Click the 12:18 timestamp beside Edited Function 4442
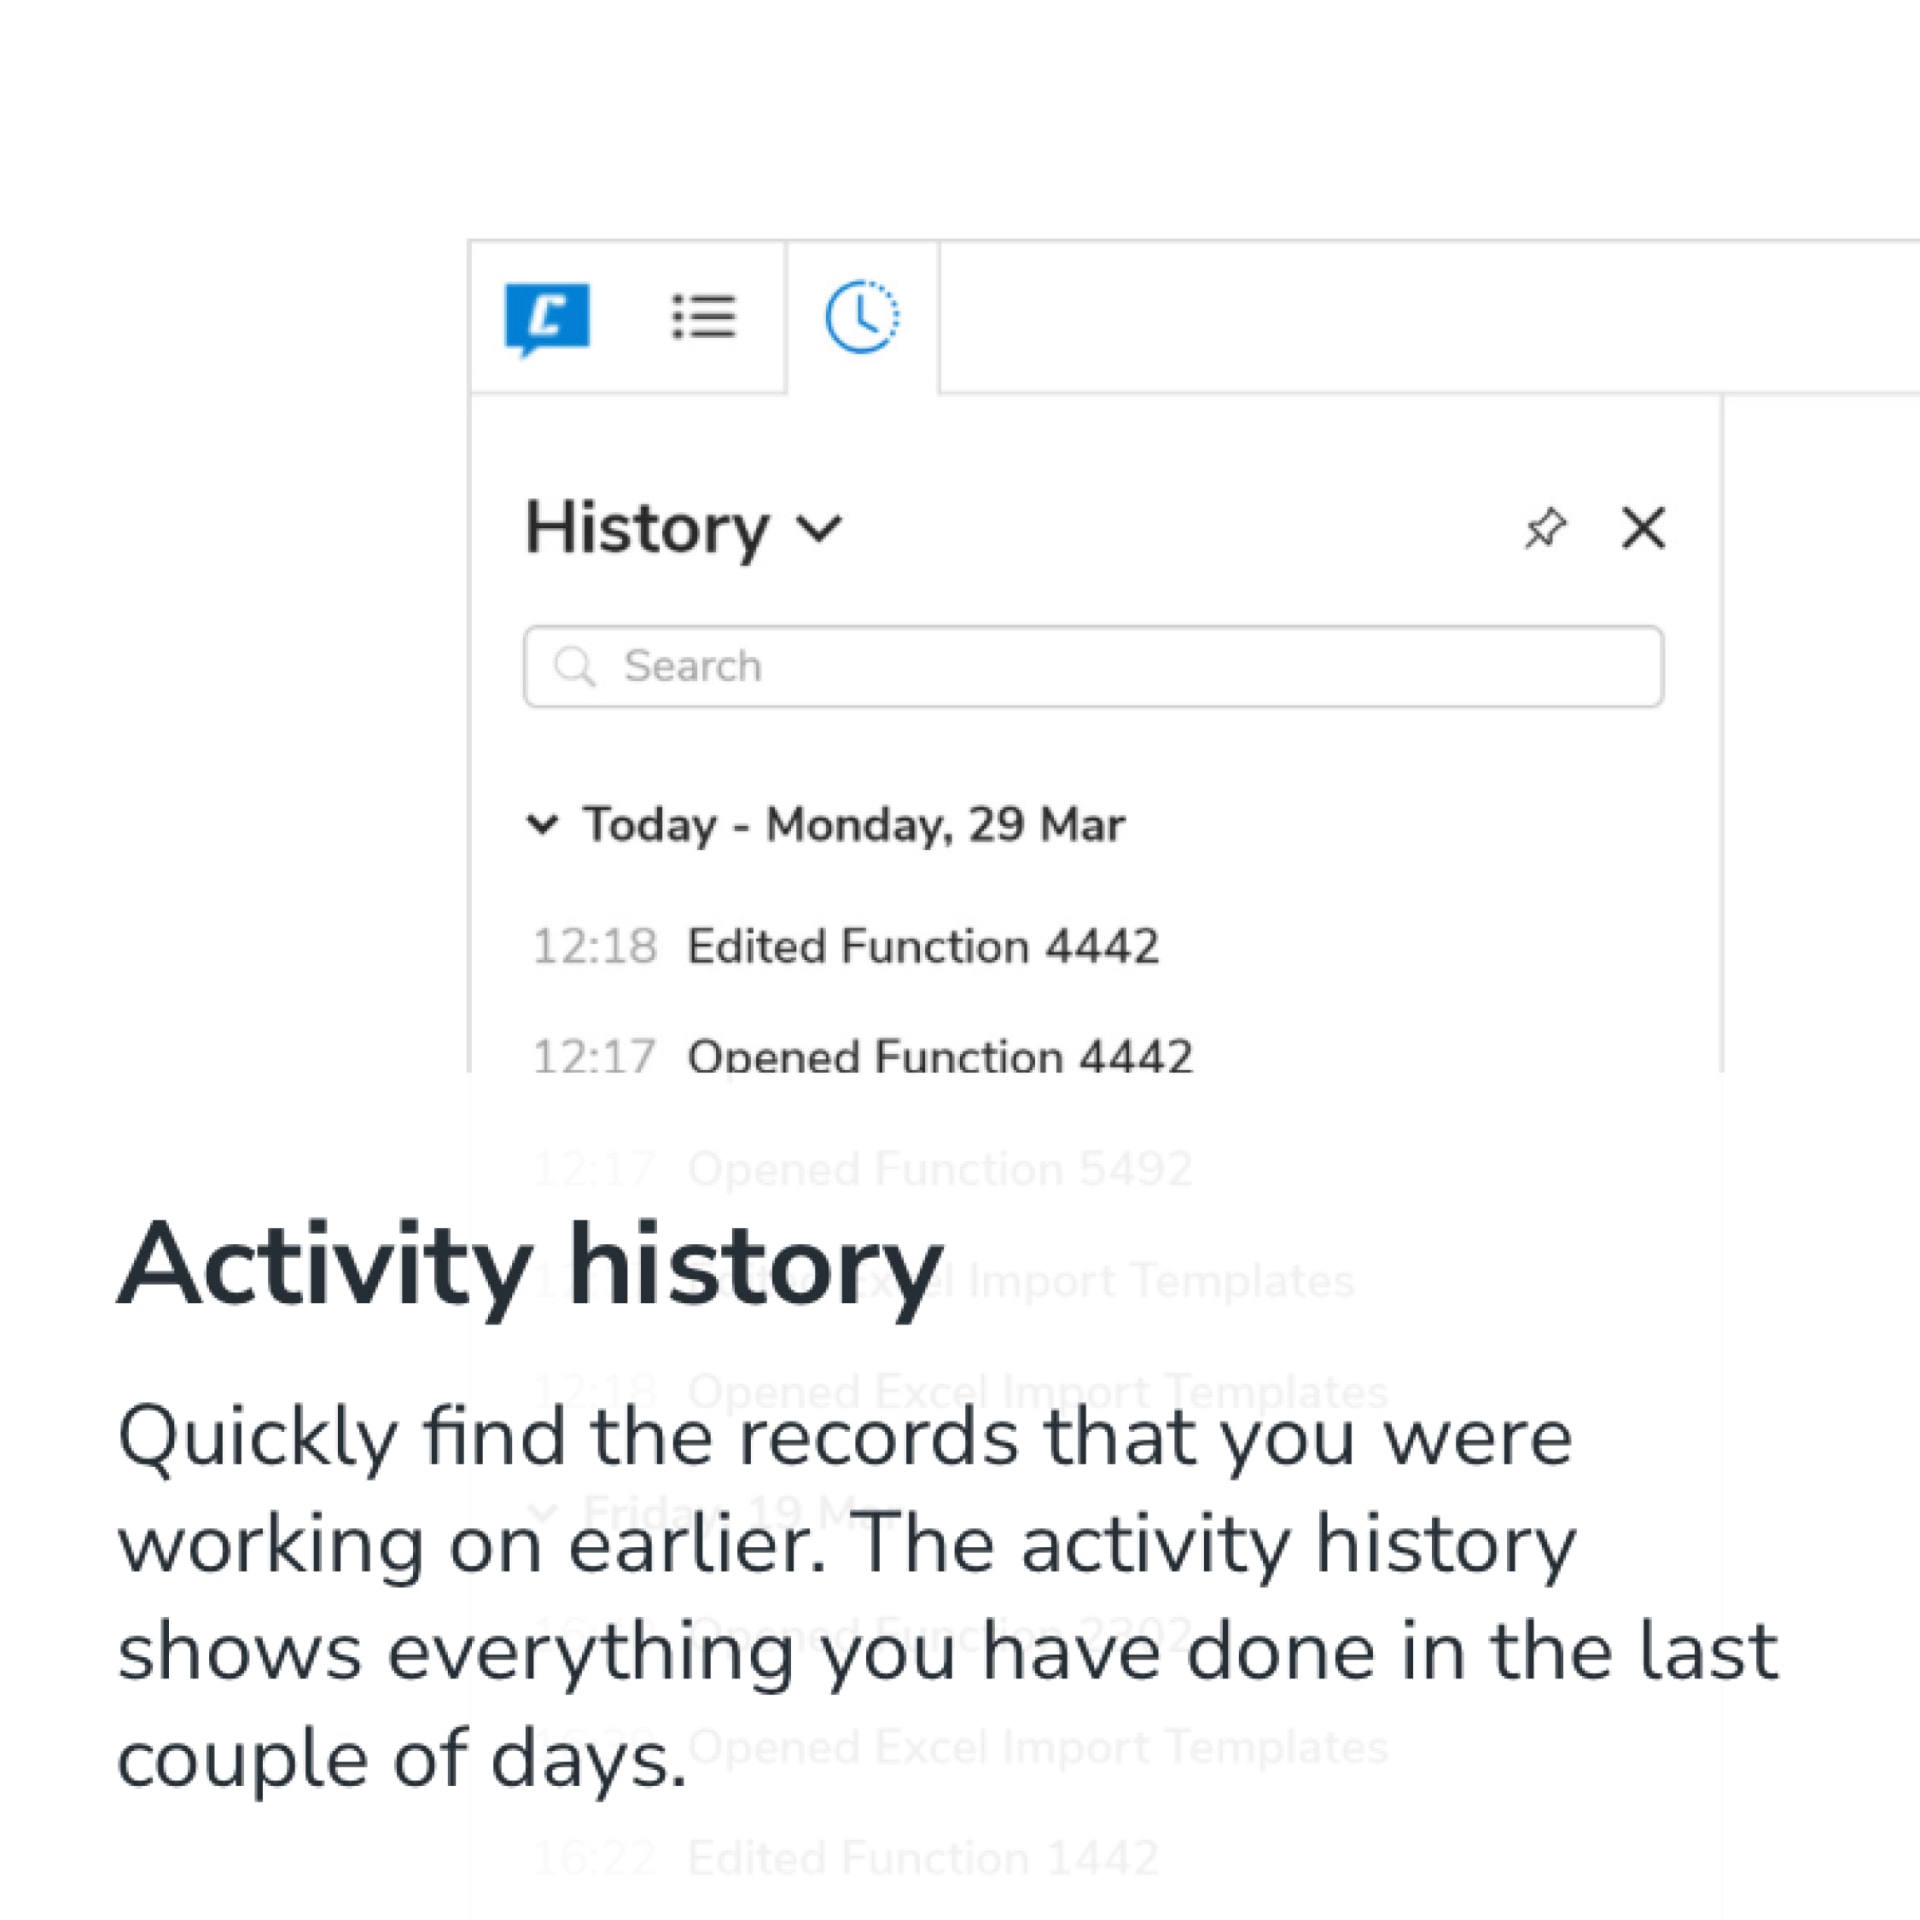 pyautogui.click(x=594, y=946)
